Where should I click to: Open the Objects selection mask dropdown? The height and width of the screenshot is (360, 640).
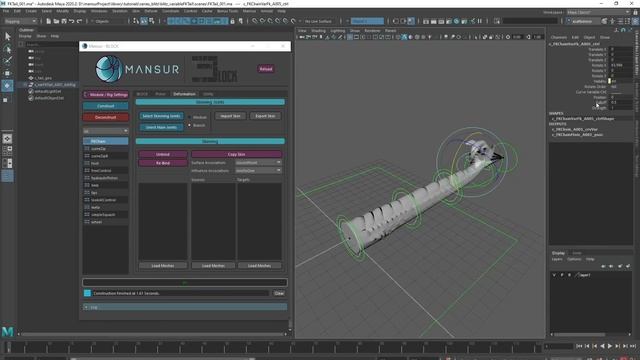pos(109,21)
